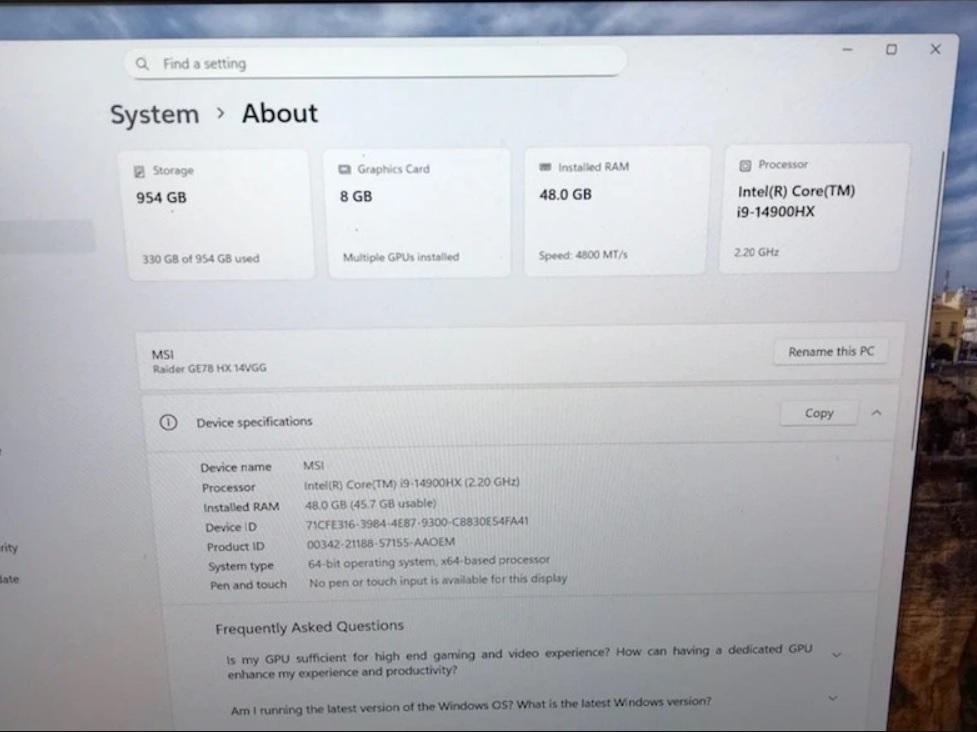This screenshot has width=977, height=732.
Task: Maximize the Settings window
Action: click(x=891, y=49)
